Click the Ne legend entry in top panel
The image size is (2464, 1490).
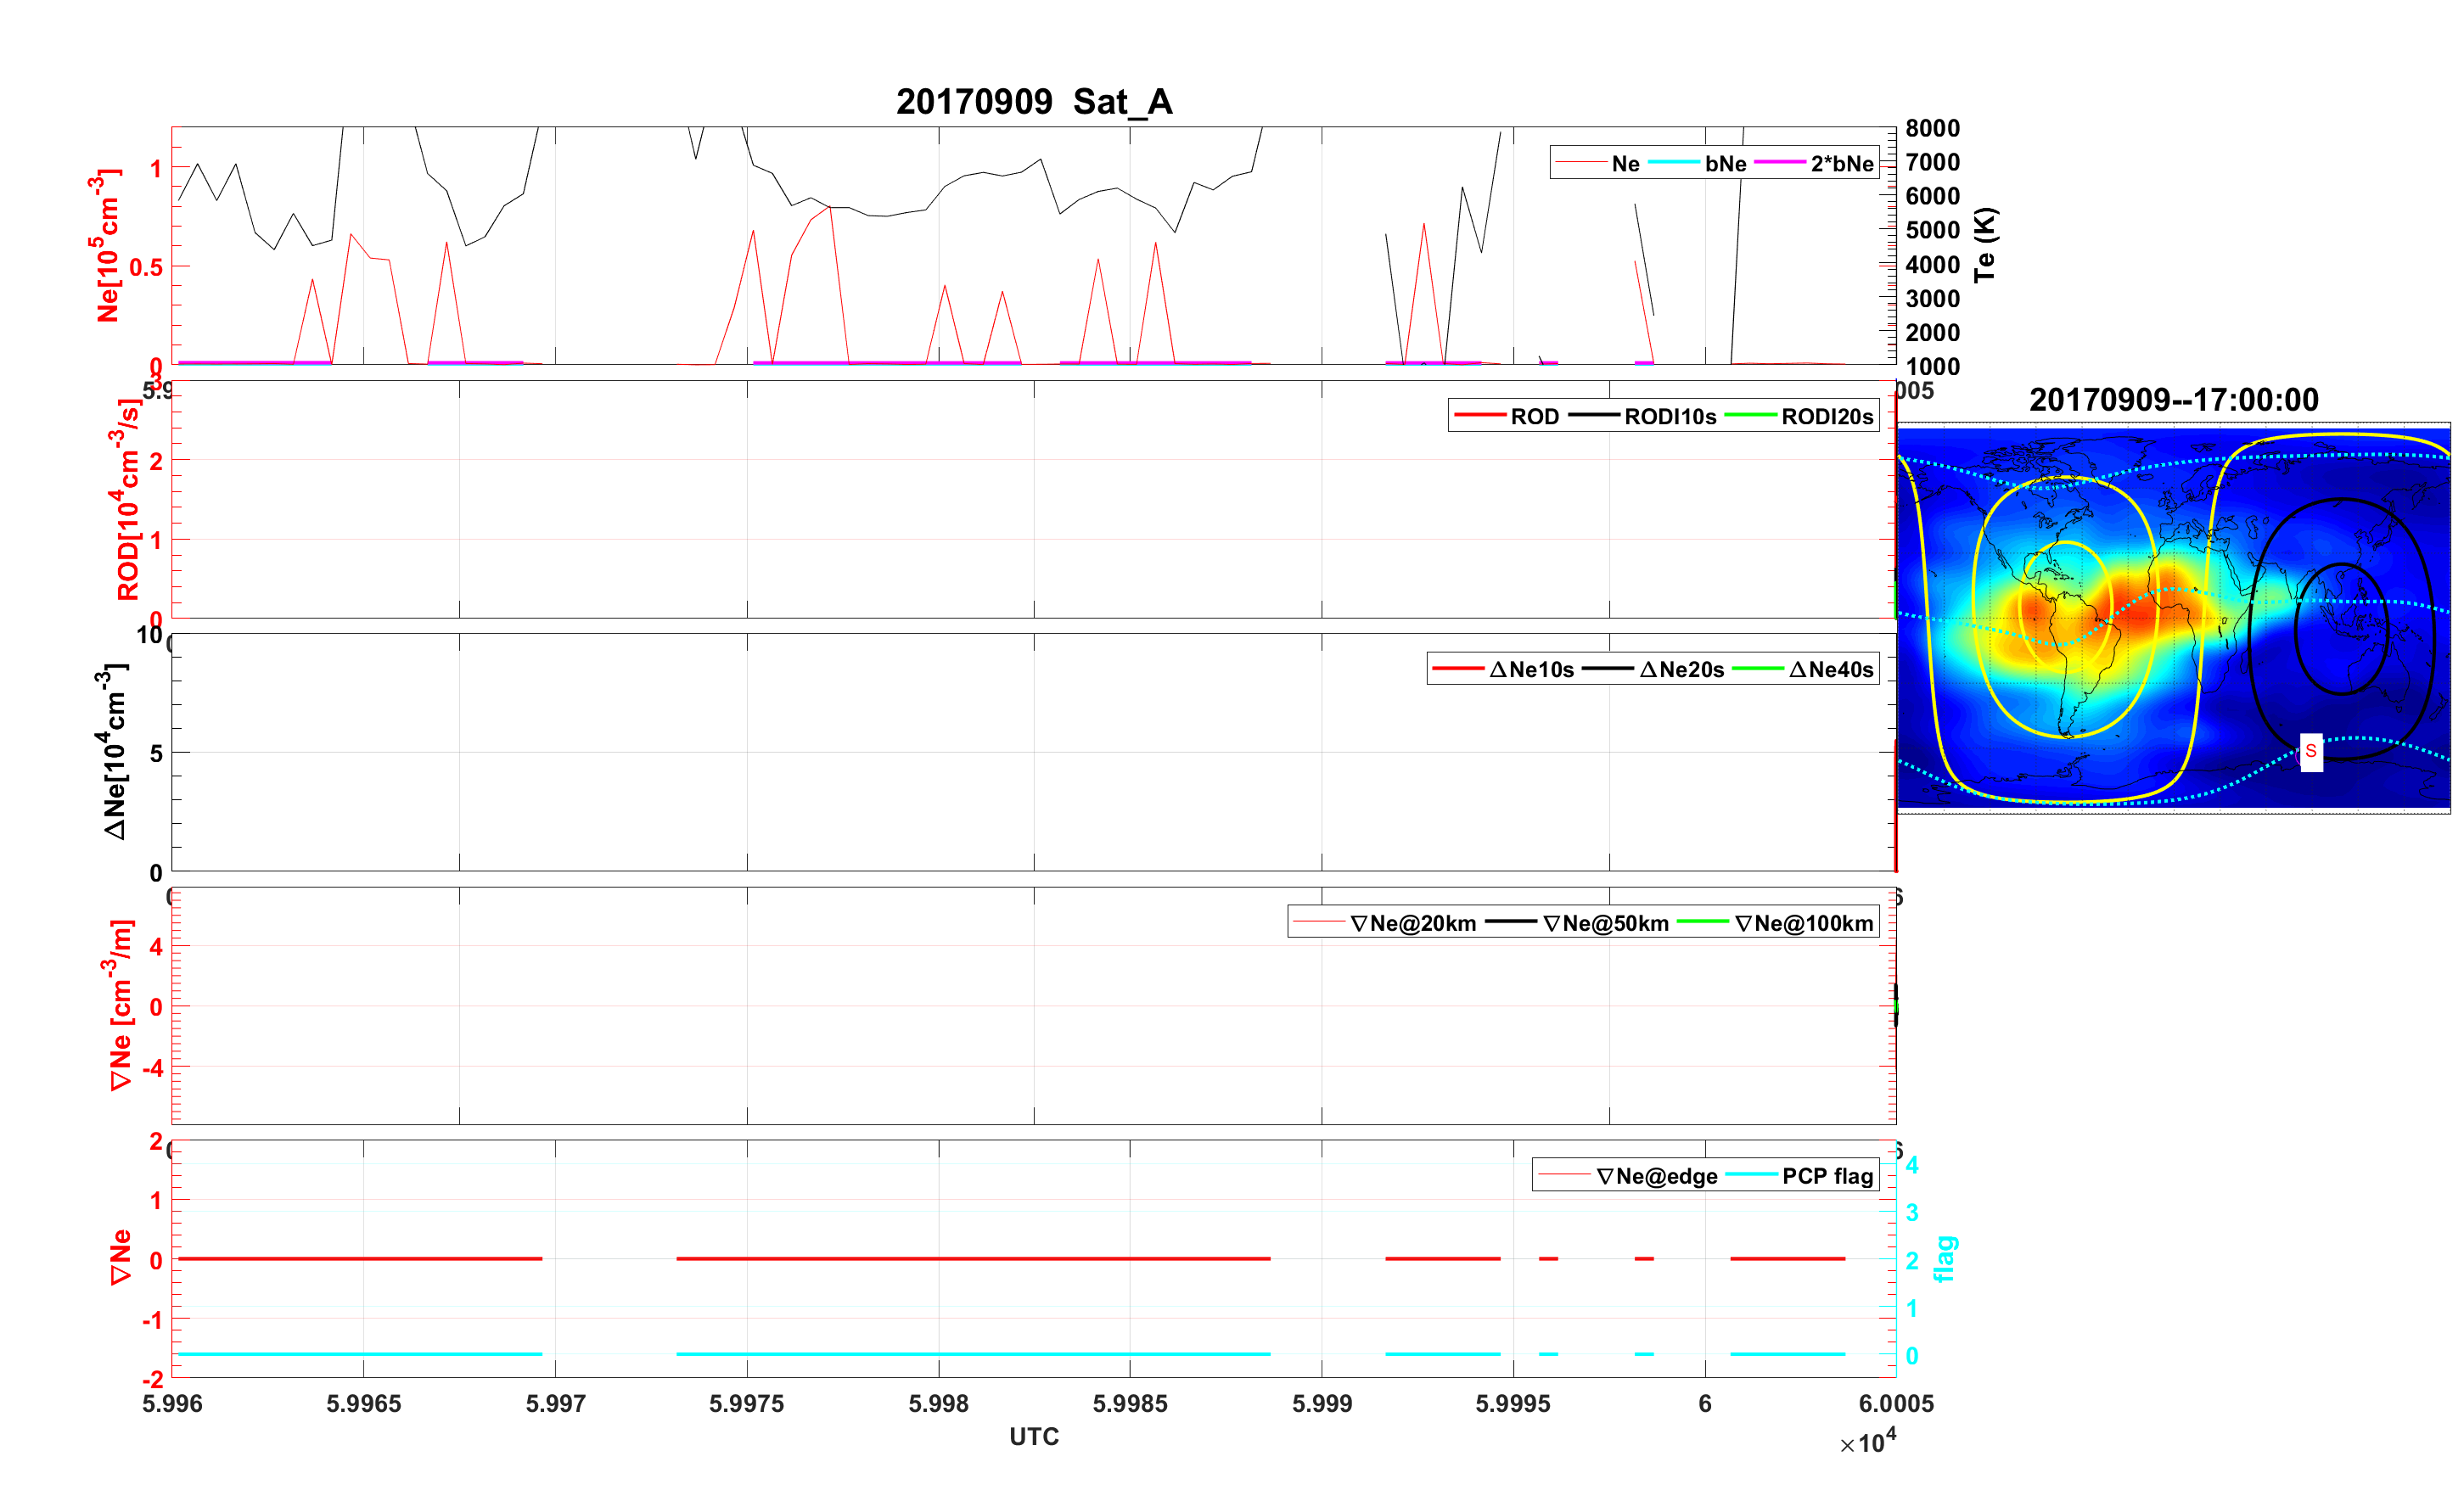tap(1625, 164)
